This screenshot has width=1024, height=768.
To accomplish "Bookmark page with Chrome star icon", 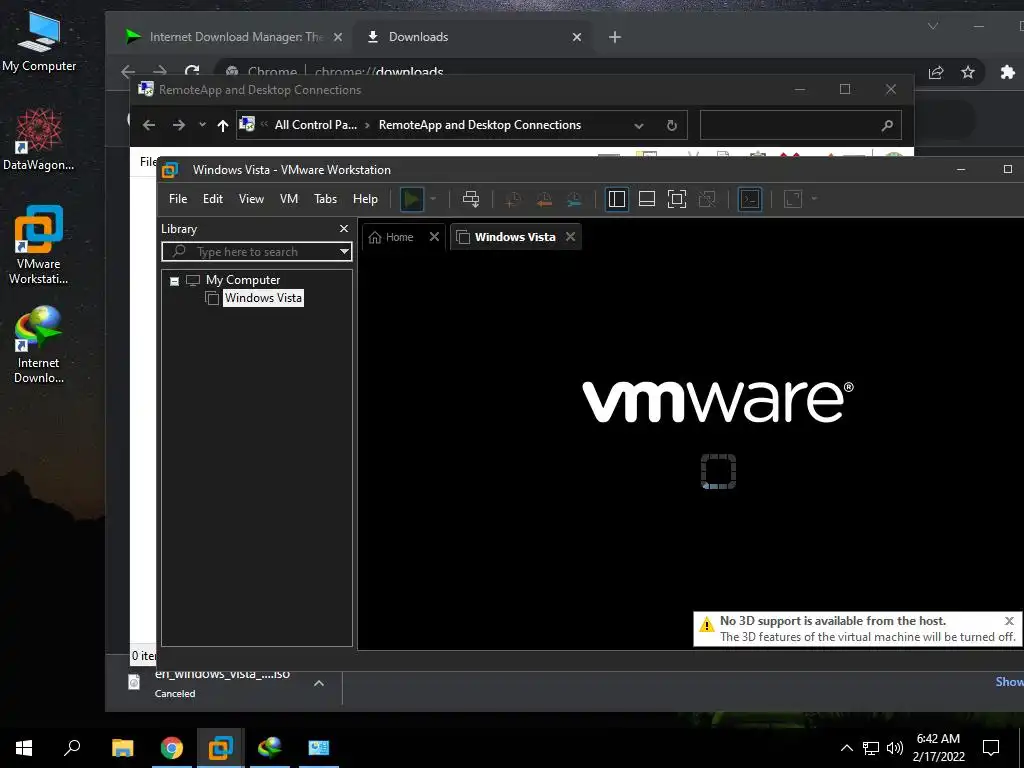I will (x=968, y=72).
